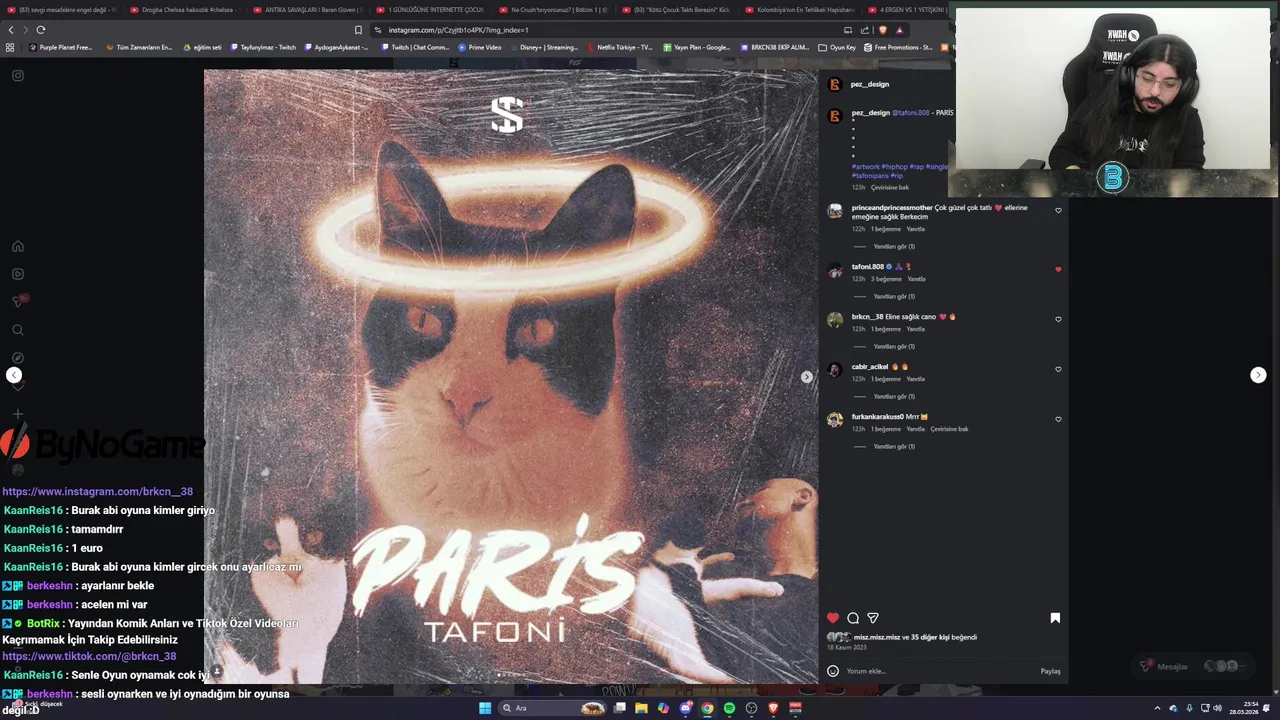This screenshot has height=720, width=1280.
Task: Reply to princeandprincessmother's comment via Yanıtla
Action: tap(915, 229)
